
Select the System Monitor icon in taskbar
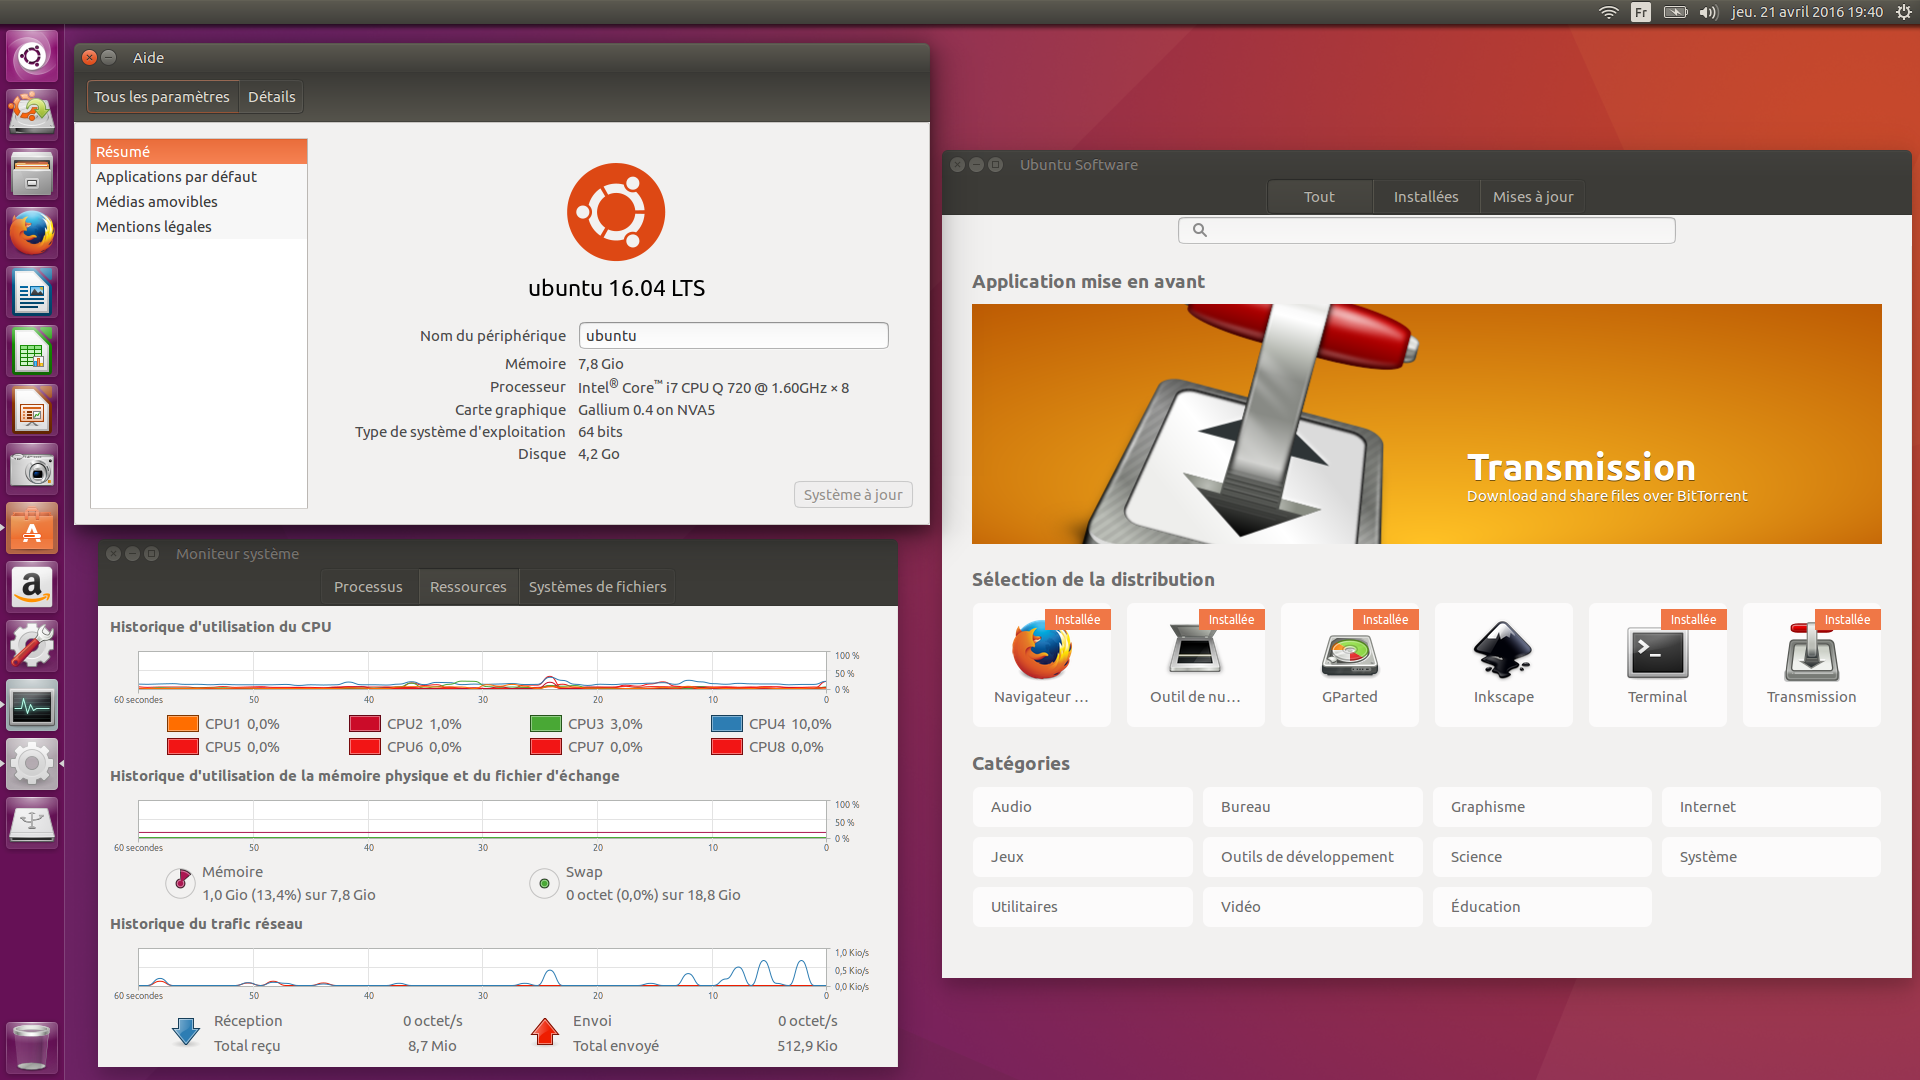33,700
